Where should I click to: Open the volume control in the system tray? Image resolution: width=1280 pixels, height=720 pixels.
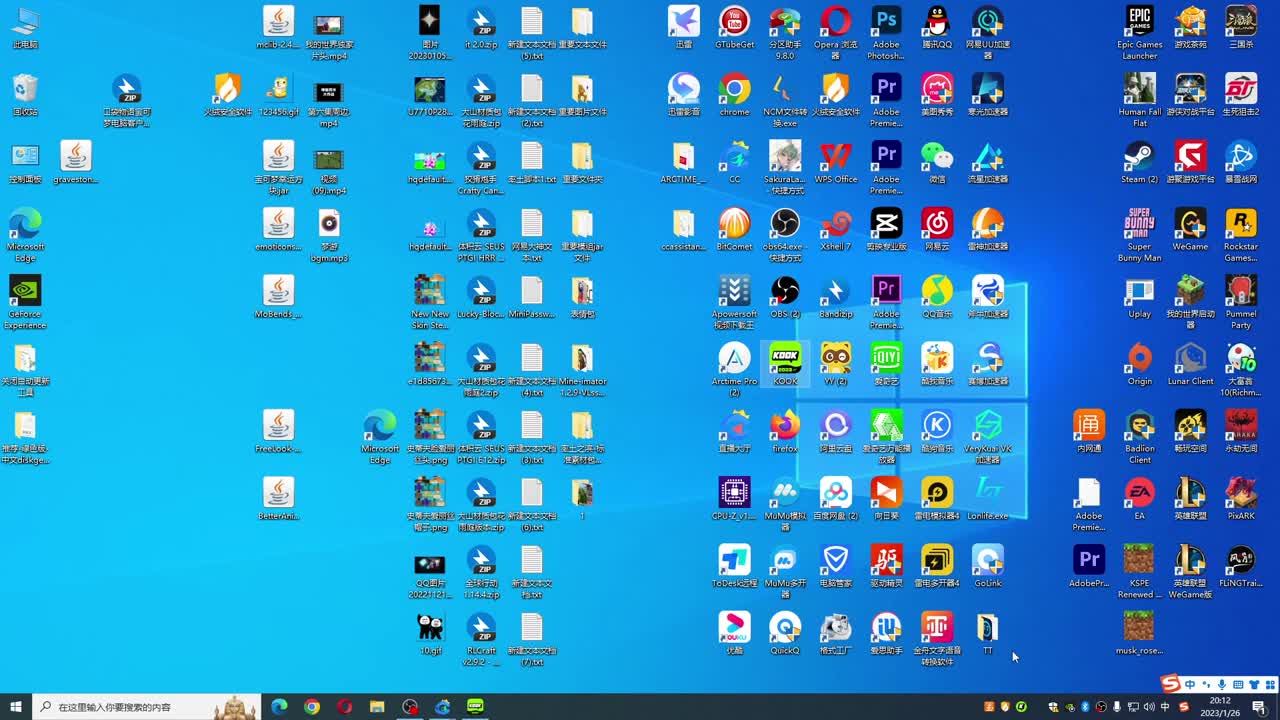pyautogui.click(x=1149, y=707)
